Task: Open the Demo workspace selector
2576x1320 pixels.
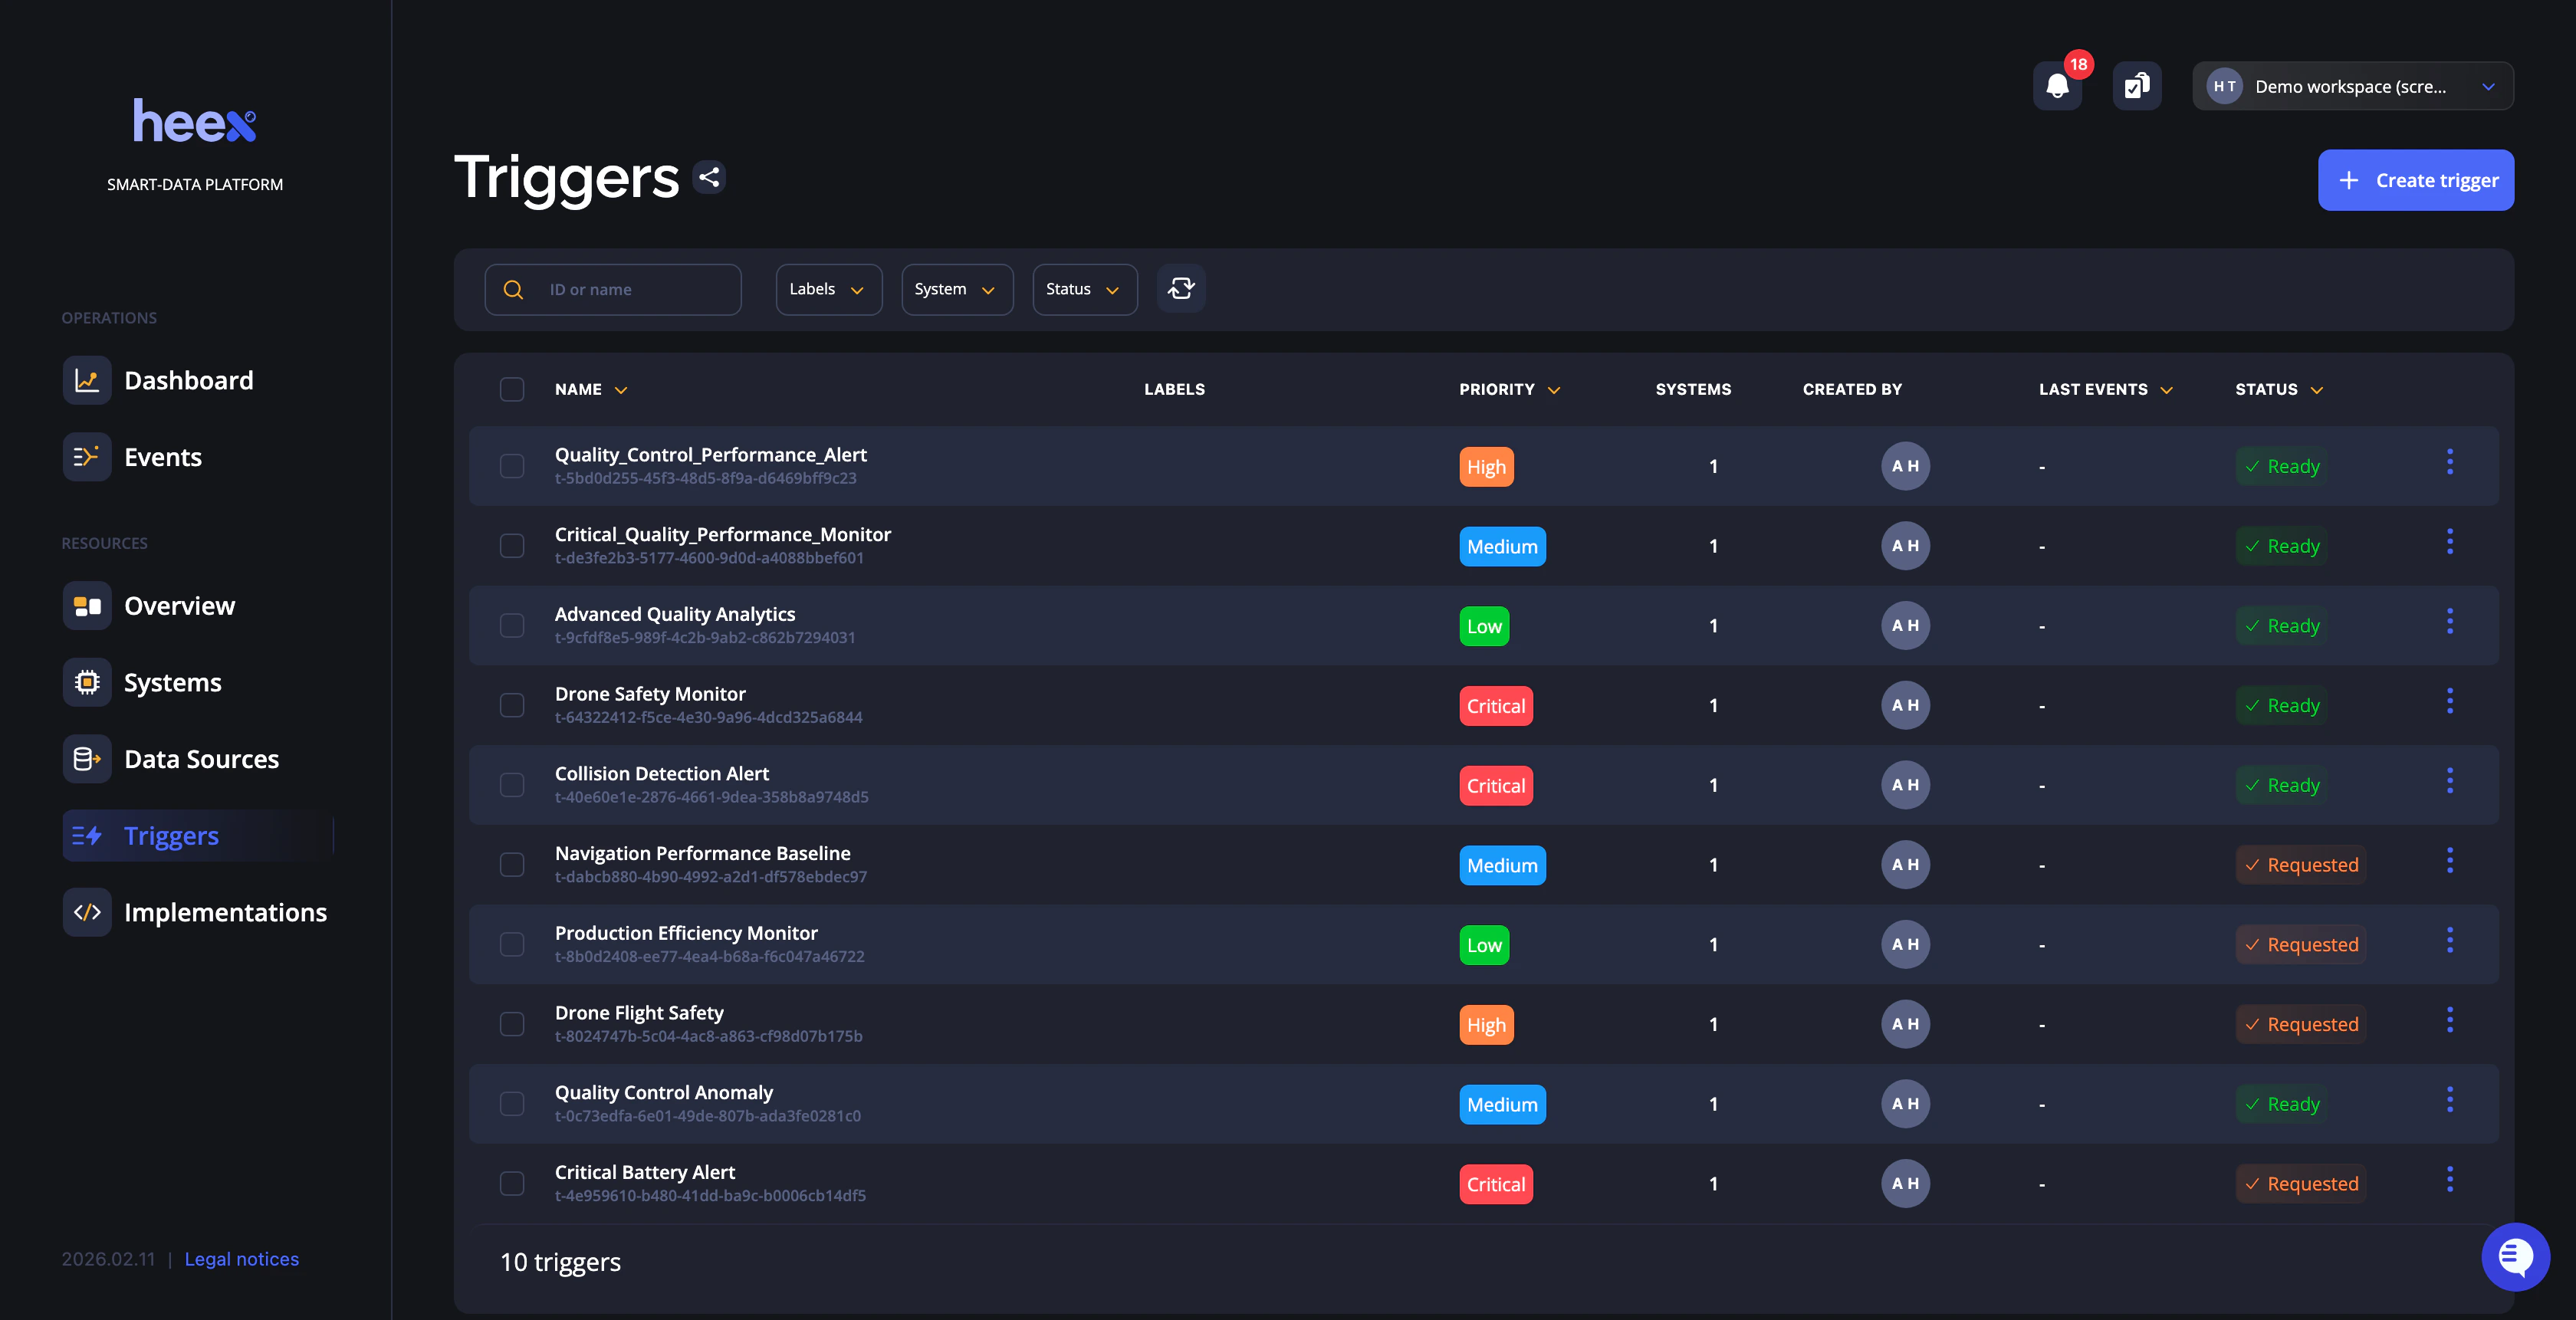Action: pyautogui.click(x=2352, y=86)
